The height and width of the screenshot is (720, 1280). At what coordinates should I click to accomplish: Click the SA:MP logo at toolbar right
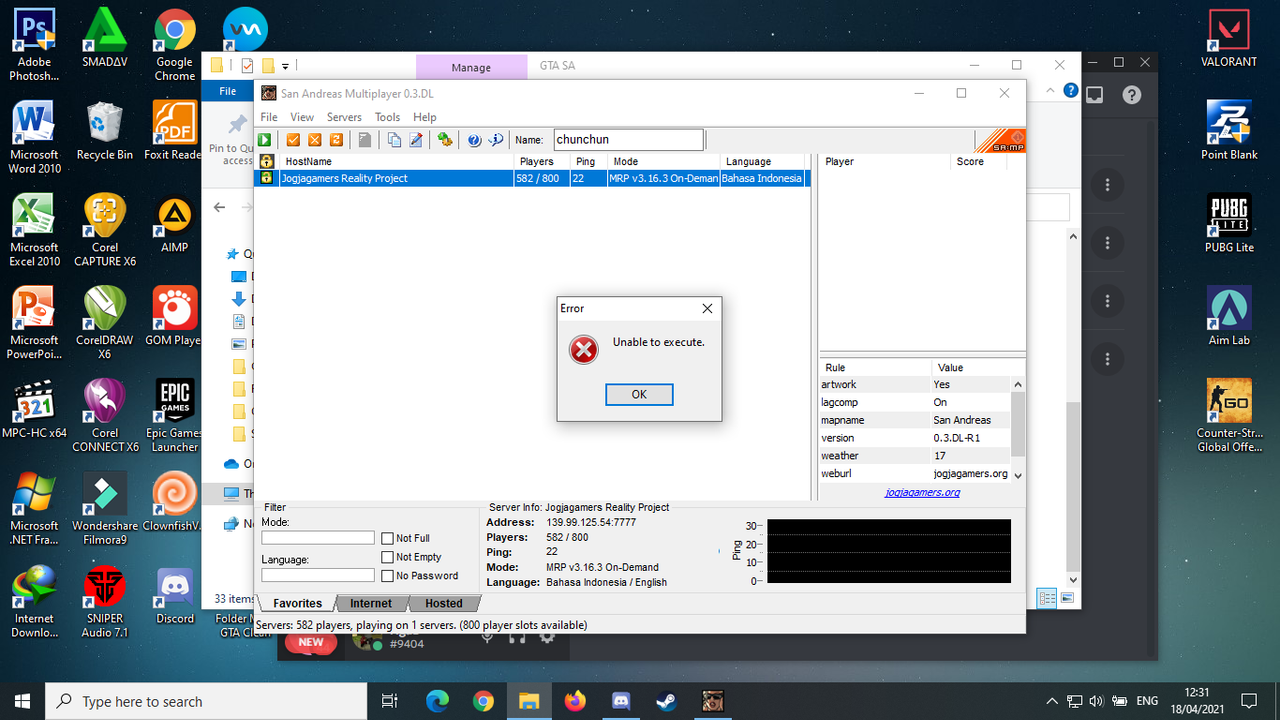click(1000, 141)
